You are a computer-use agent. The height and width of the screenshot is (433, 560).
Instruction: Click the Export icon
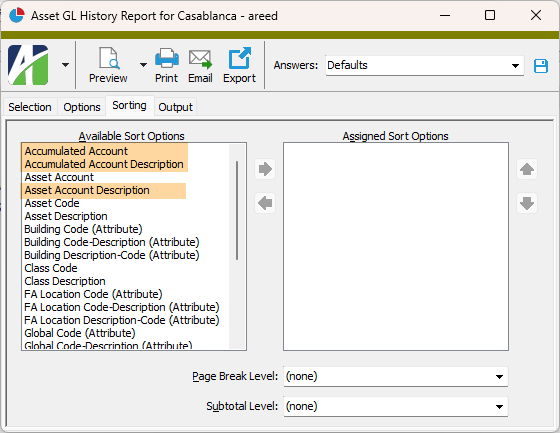click(239, 58)
